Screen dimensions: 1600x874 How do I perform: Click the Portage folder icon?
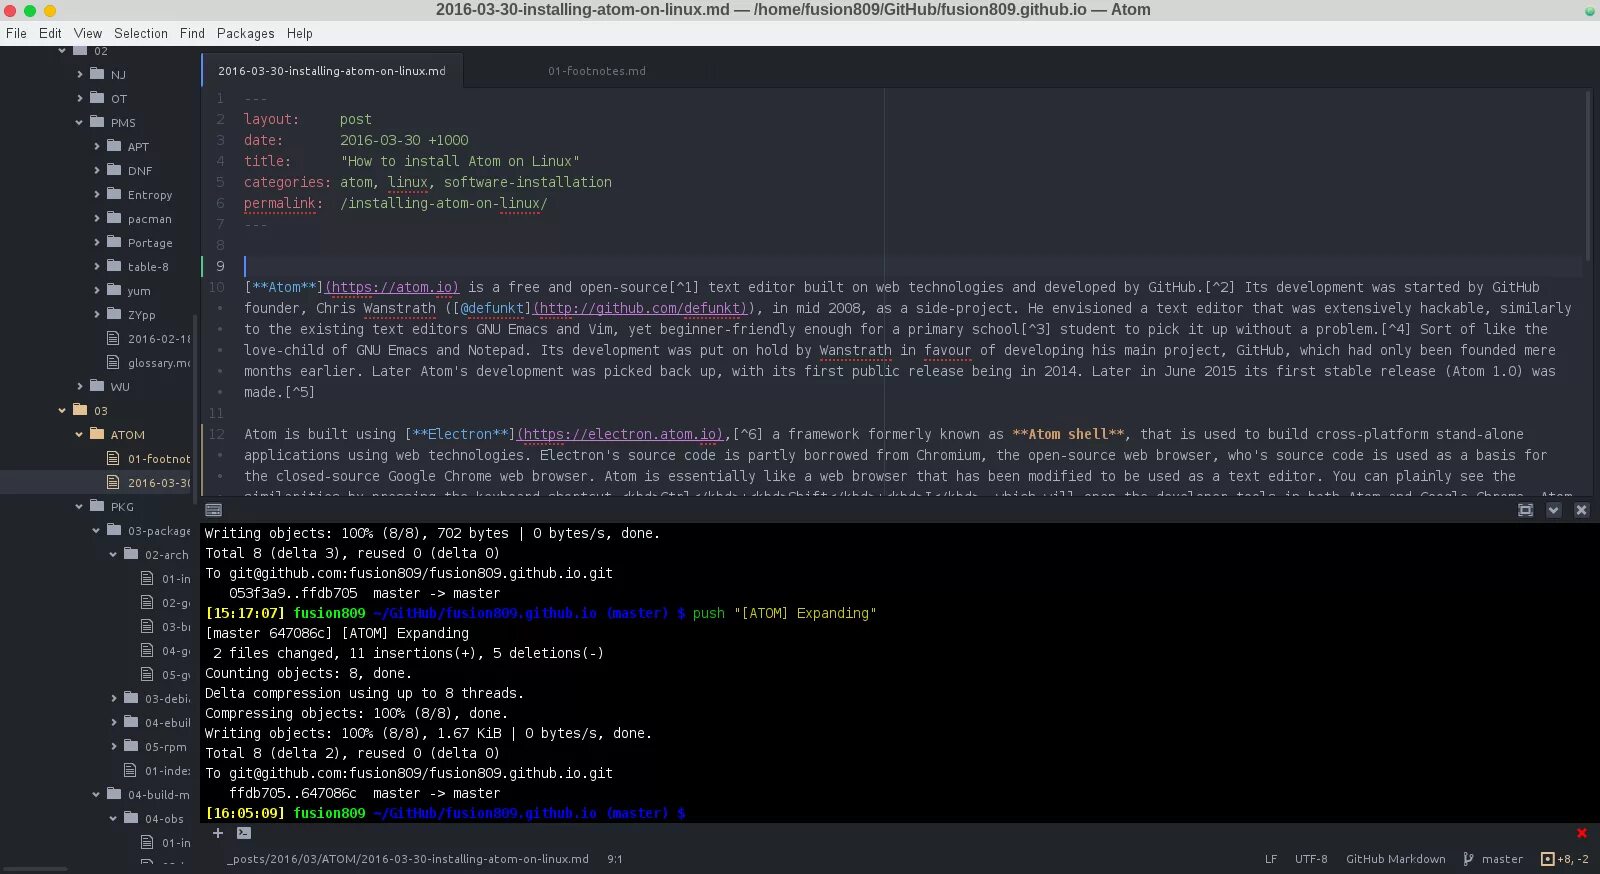point(114,242)
